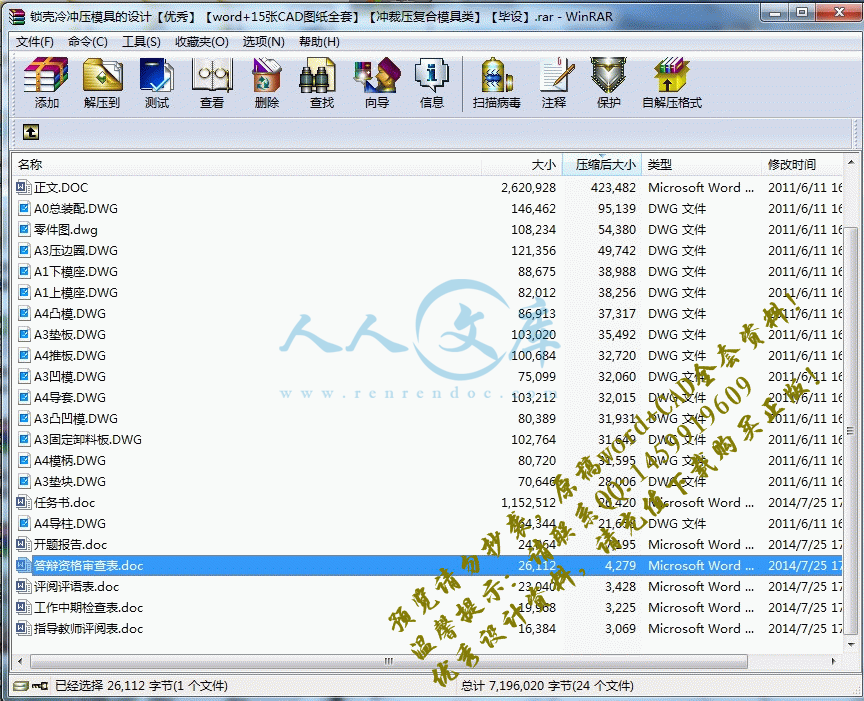
Task: Click DWG icon of 零件图.dwg
Action: pos(24,229)
